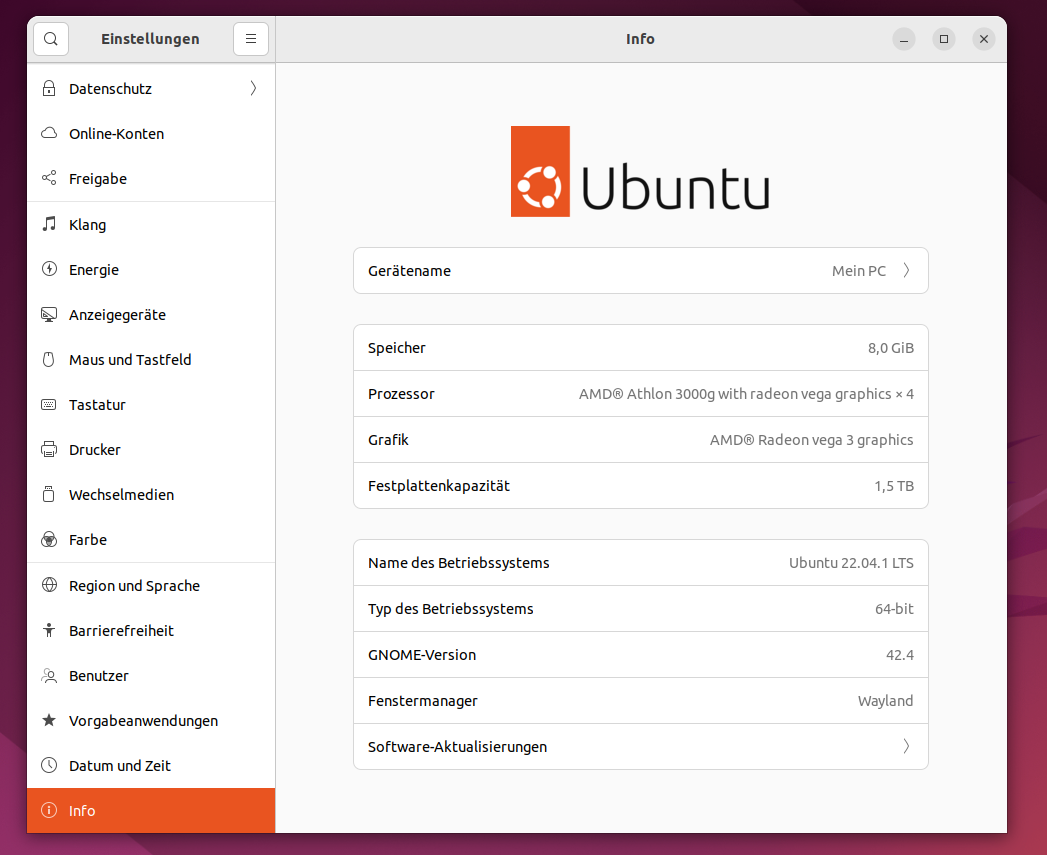Click the Speicher value 8,0 GiB

click(891, 348)
